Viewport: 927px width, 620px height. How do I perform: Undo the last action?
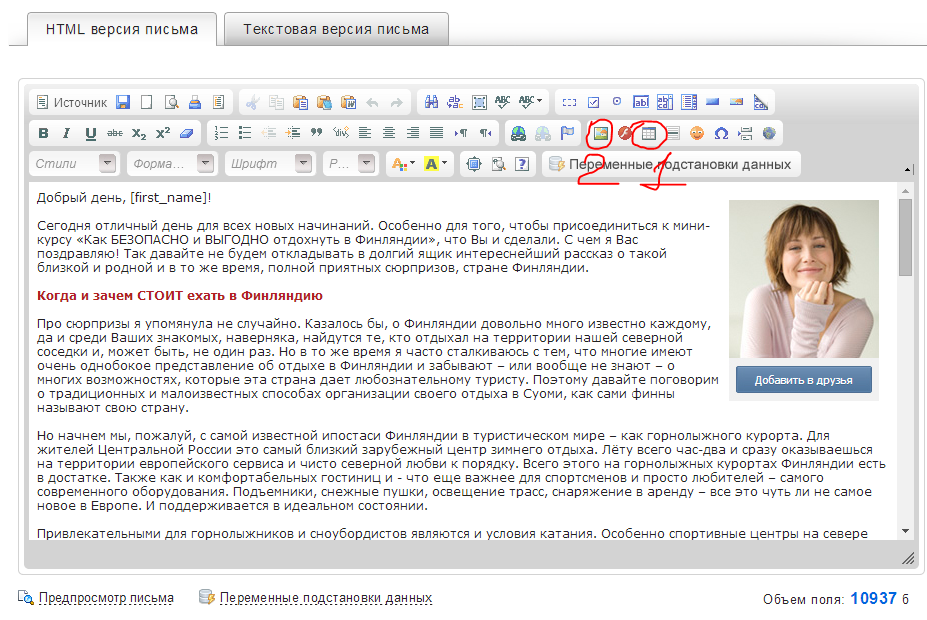coord(372,102)
